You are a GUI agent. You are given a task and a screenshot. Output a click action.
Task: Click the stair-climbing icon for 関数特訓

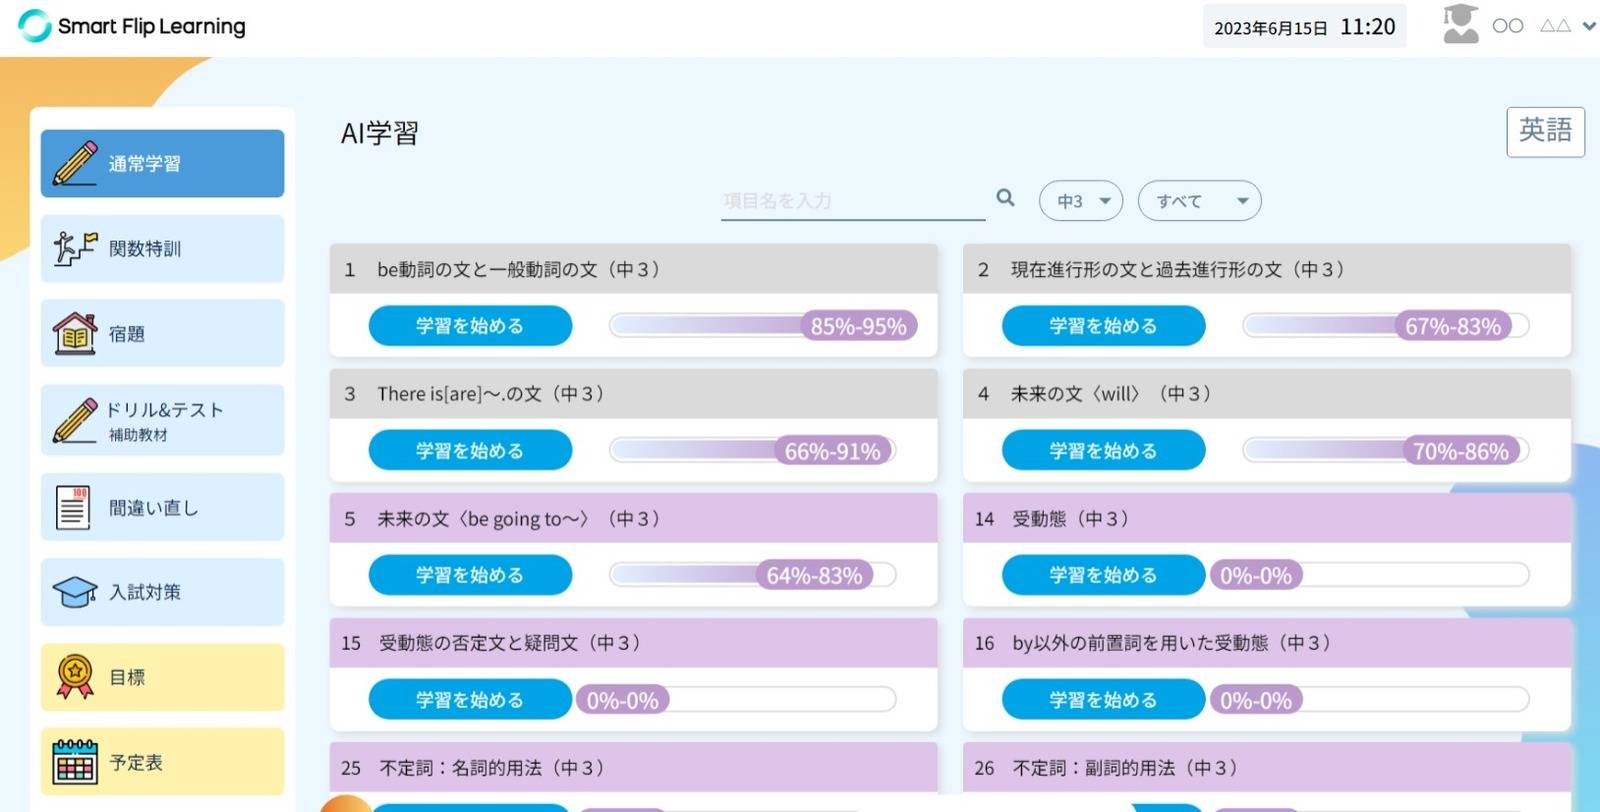74,248
